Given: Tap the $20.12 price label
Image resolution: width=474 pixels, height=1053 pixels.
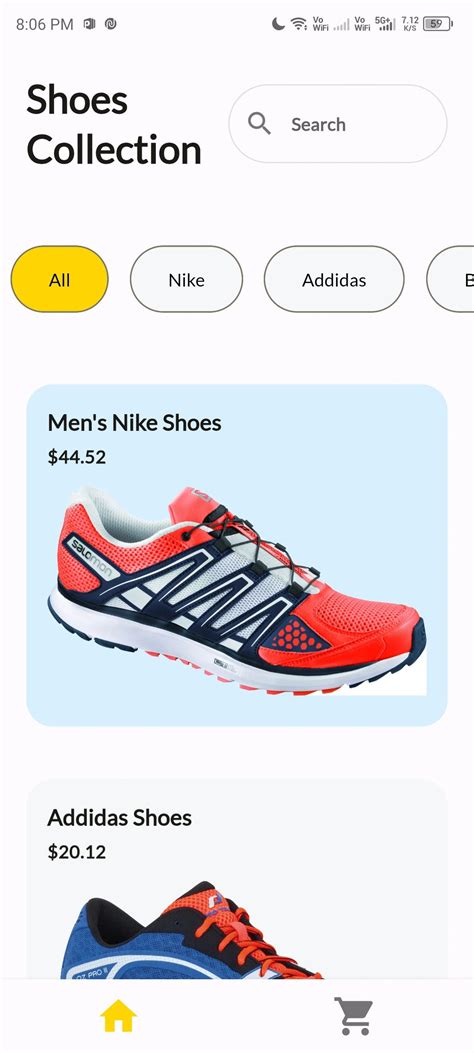Looking at the screenshot, I should pyautogui.click(x=77, y=852).
